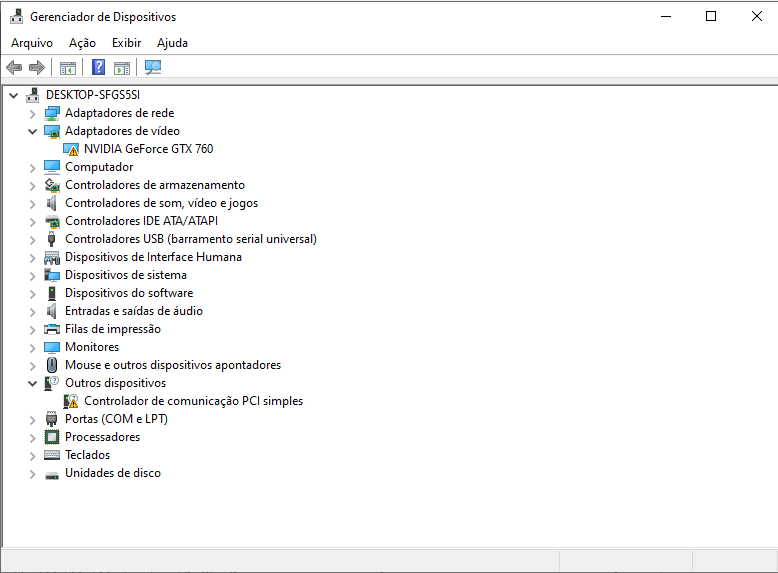Click the Portas (COM e LPT) icon
This screenshot has height=573, width=778.
pyautogui.click(x=52, y=419)
